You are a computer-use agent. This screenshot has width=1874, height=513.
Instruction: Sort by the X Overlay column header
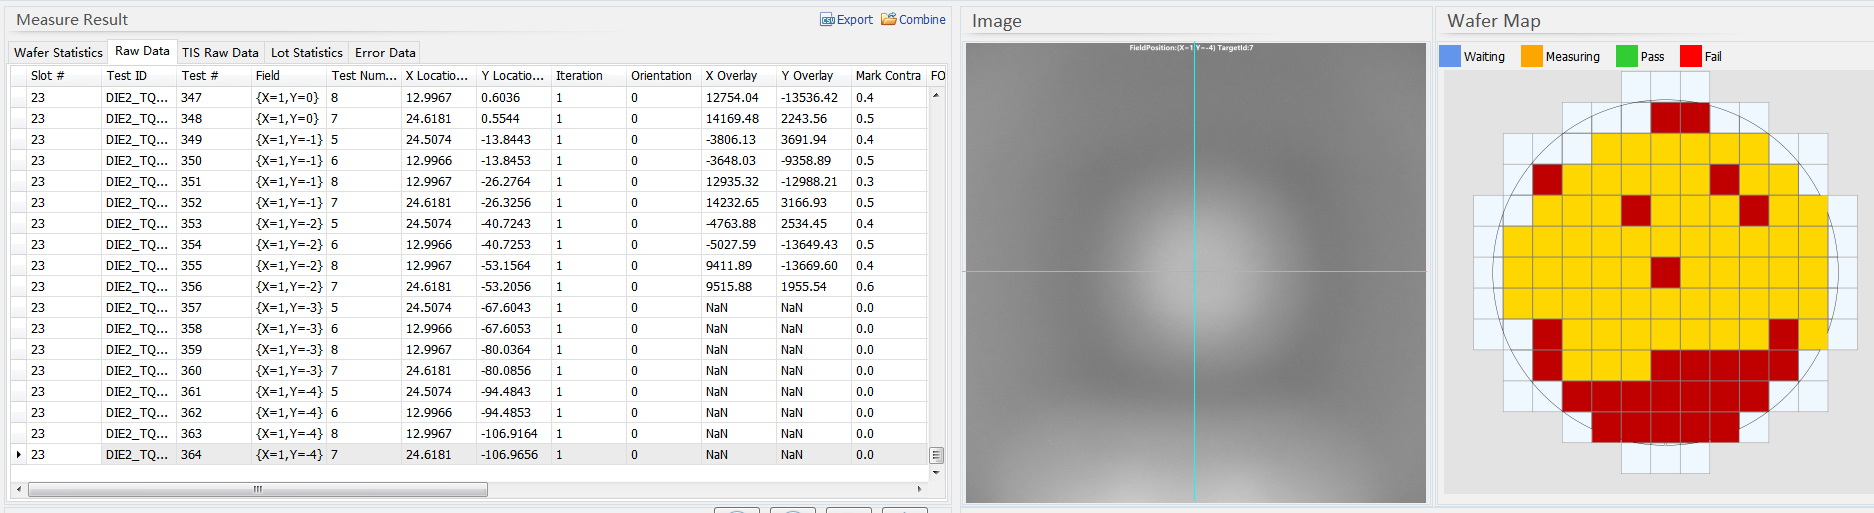pyautogui.click(x=731, y=76)
